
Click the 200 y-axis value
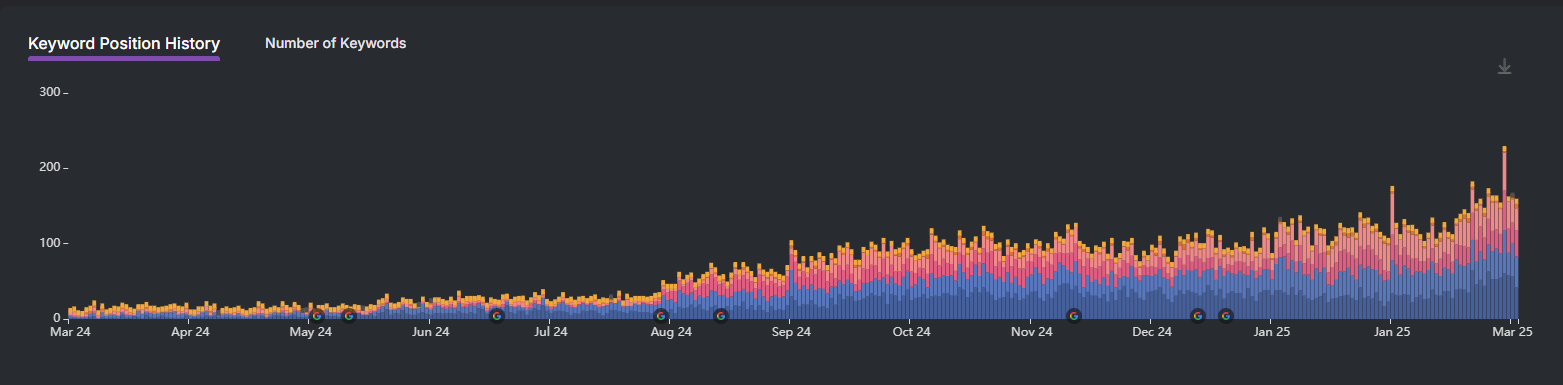[50, 167]
